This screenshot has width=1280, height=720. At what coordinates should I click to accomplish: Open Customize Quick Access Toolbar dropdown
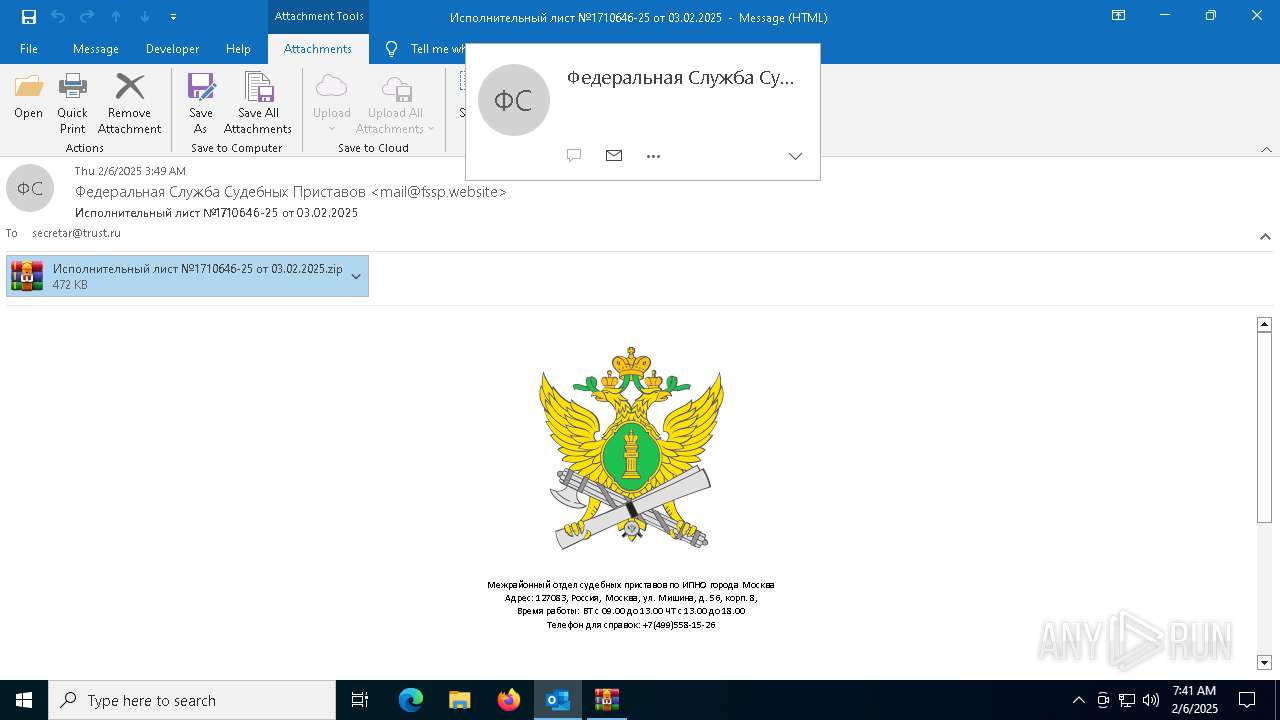[x=174, y=17]
